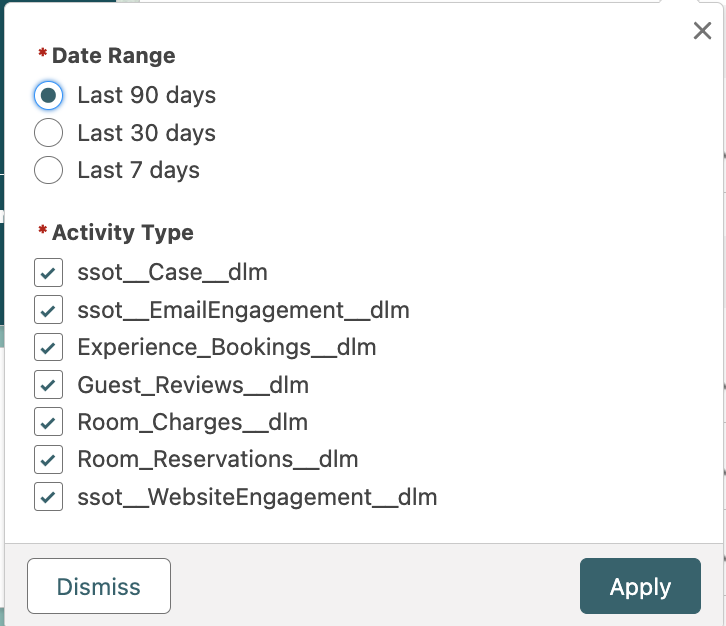Click the "Experience_Bookings__dlm" label text

(x=226, y=347)
